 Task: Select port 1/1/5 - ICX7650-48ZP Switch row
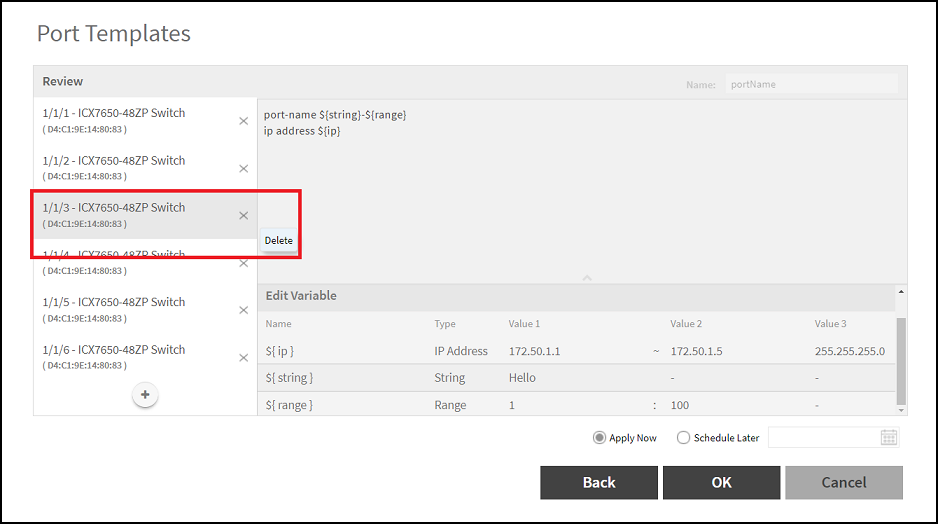coord(145,310)
